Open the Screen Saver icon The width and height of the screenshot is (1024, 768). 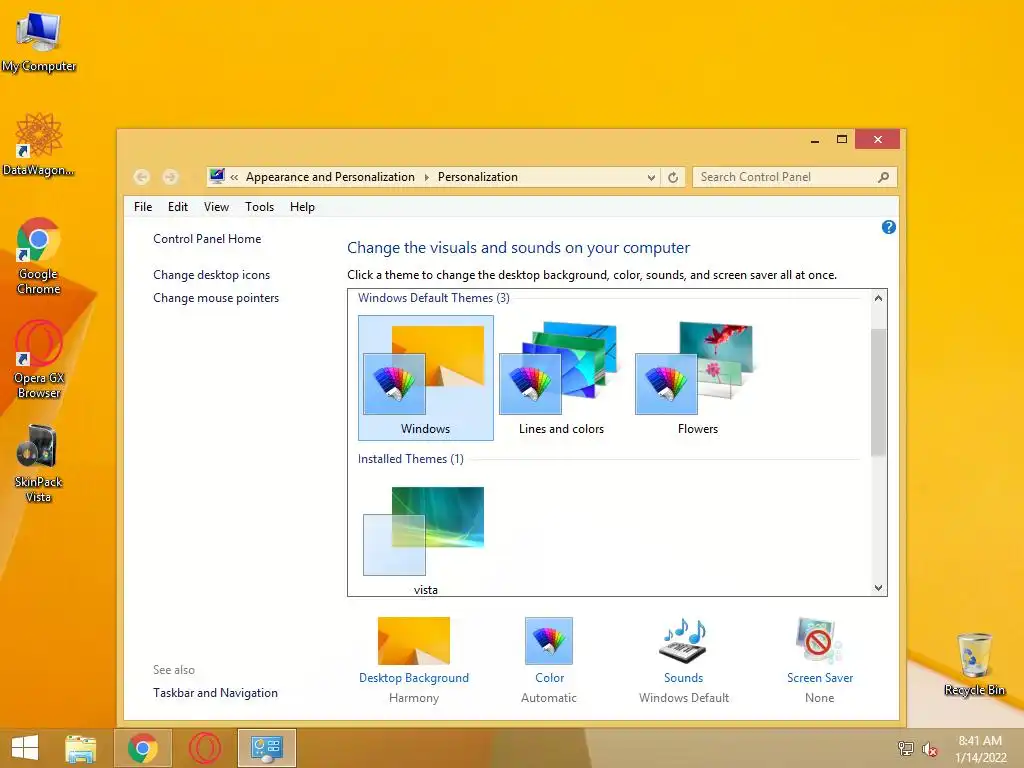click(819, 641)
